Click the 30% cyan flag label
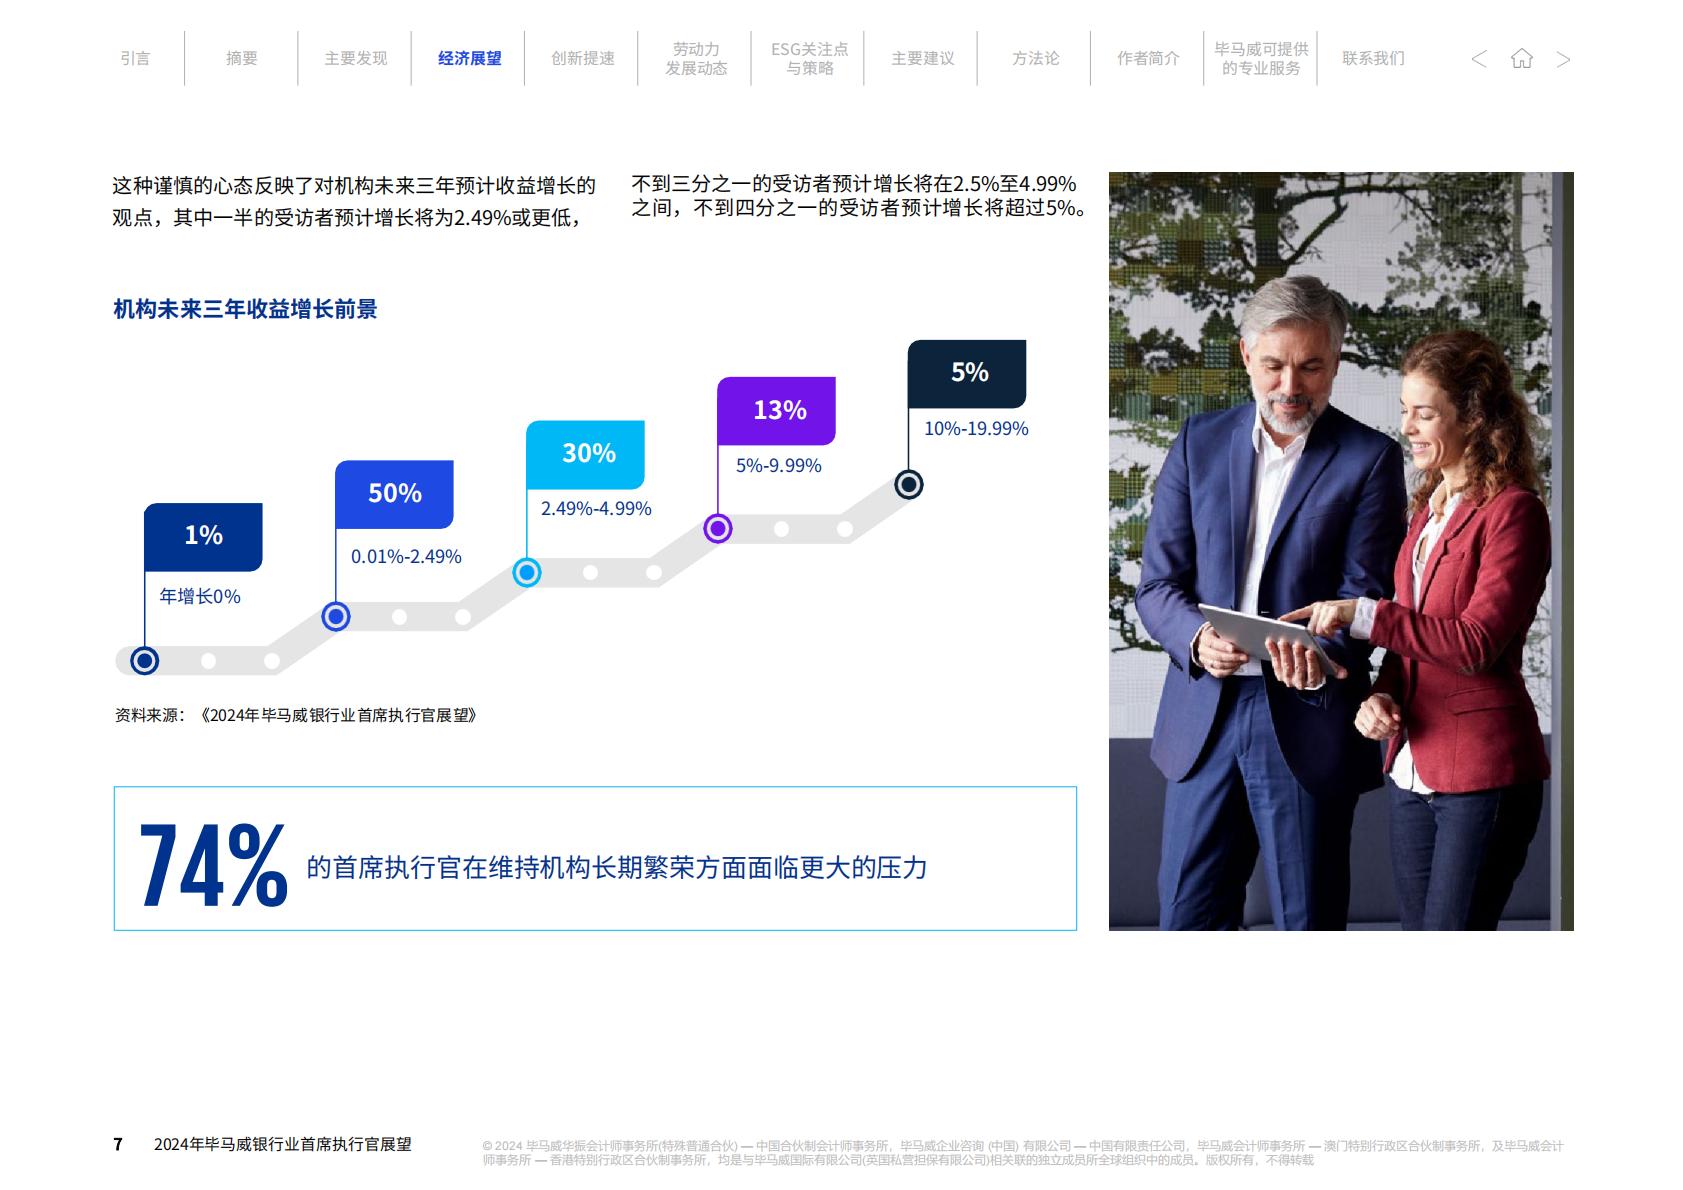 tap(586, 454)
